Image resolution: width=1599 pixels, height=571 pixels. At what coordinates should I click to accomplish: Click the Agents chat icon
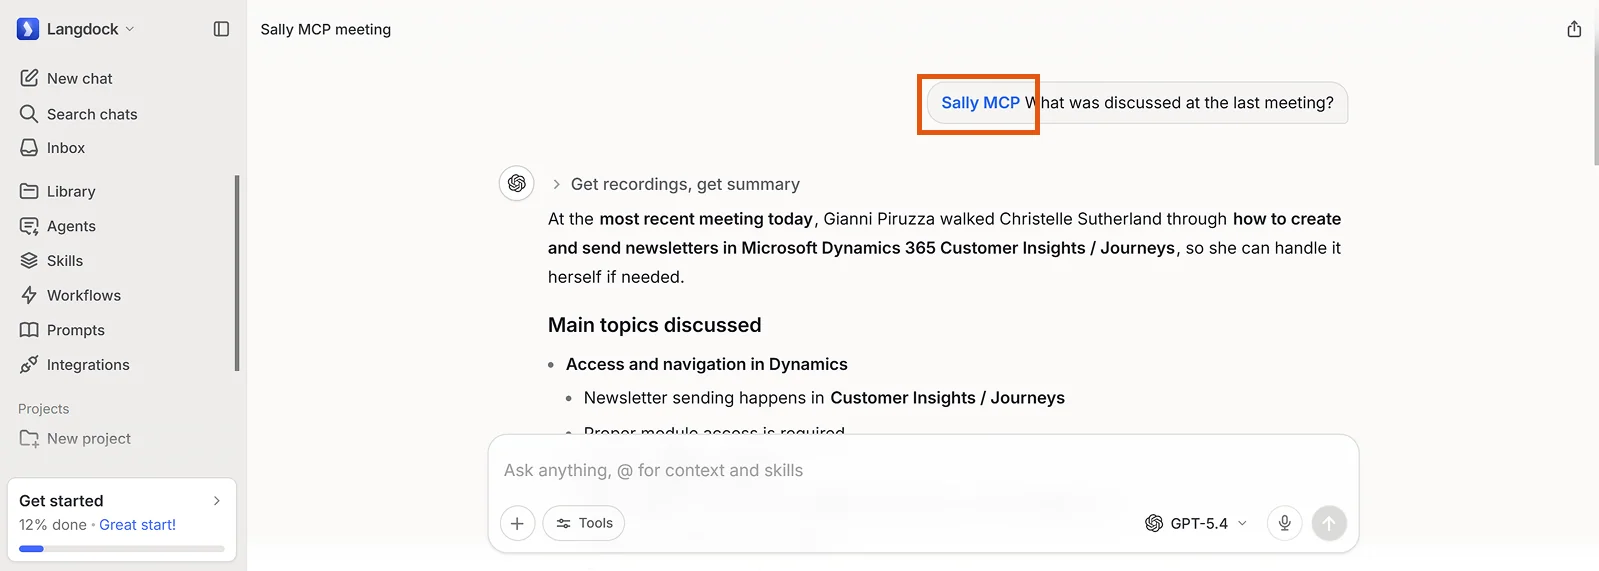point(29,226)
